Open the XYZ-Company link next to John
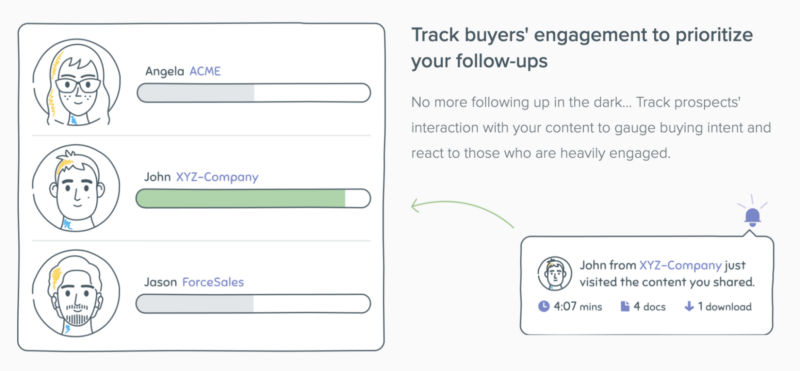The image size is (800, 371). (217, 177)
